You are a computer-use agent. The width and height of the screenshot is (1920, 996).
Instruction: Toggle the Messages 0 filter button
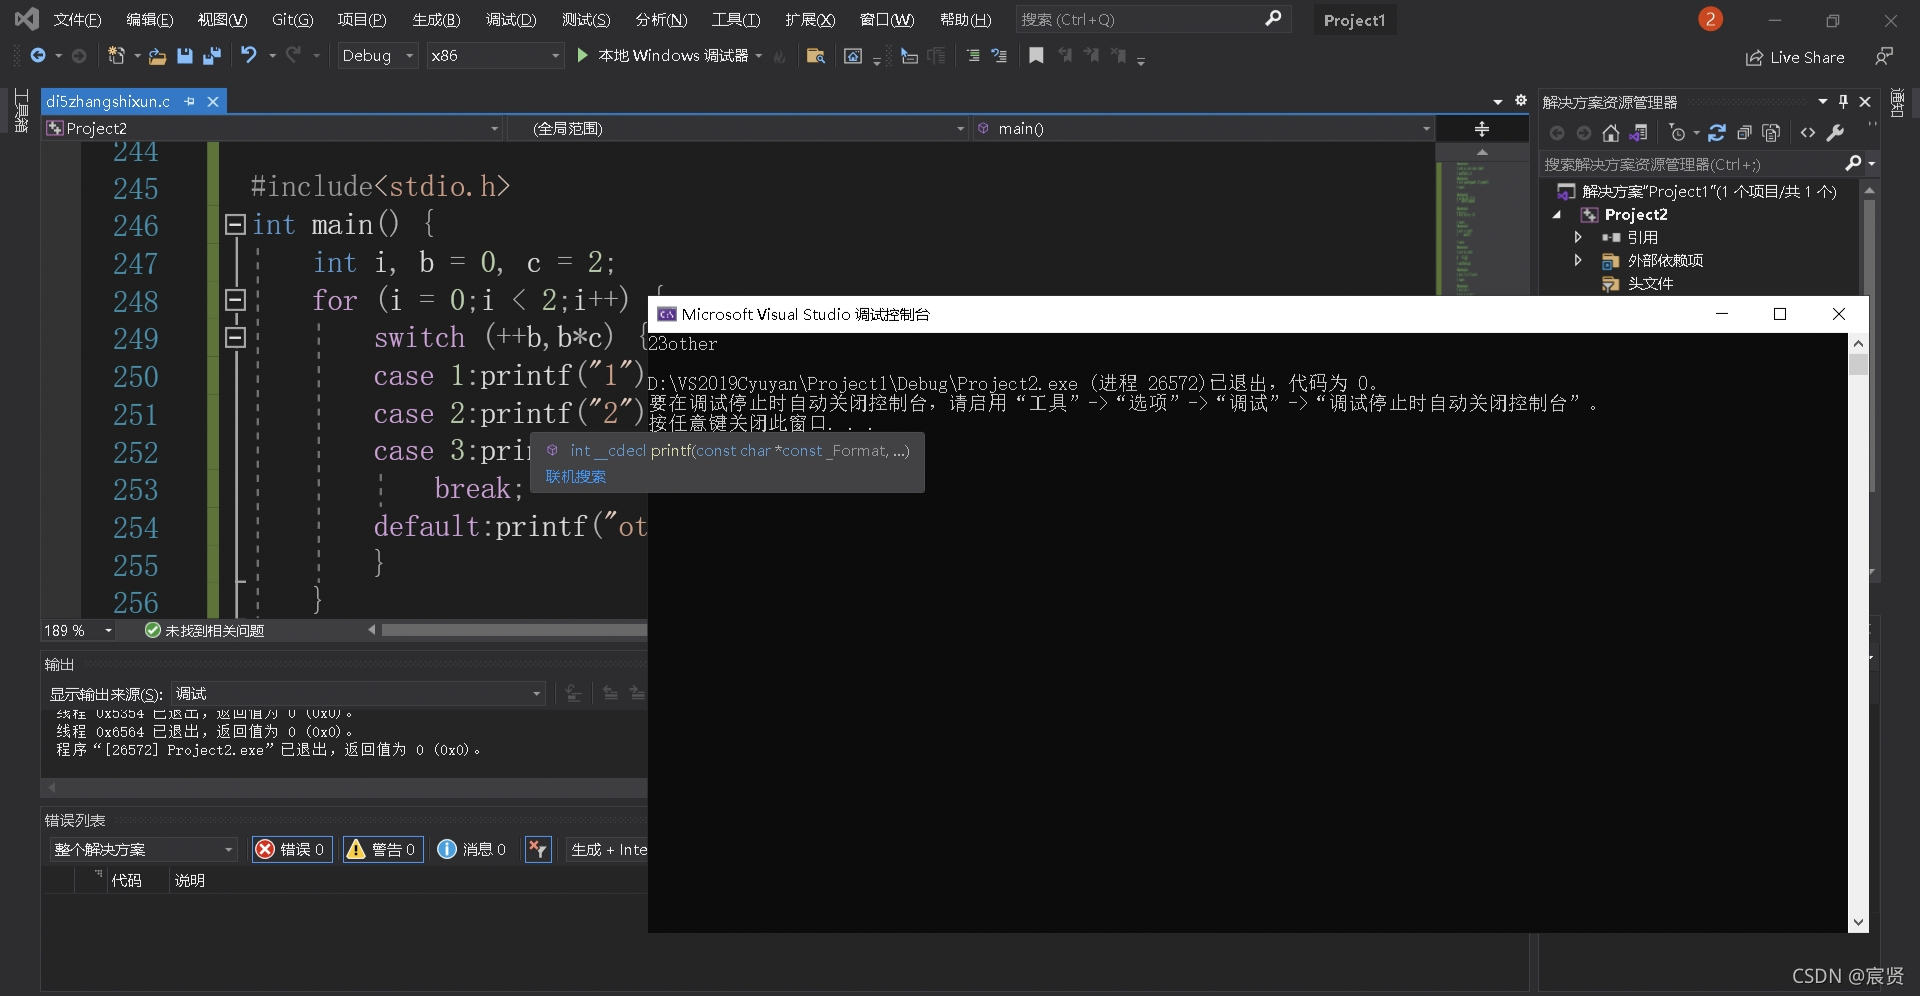click(472, 849)
